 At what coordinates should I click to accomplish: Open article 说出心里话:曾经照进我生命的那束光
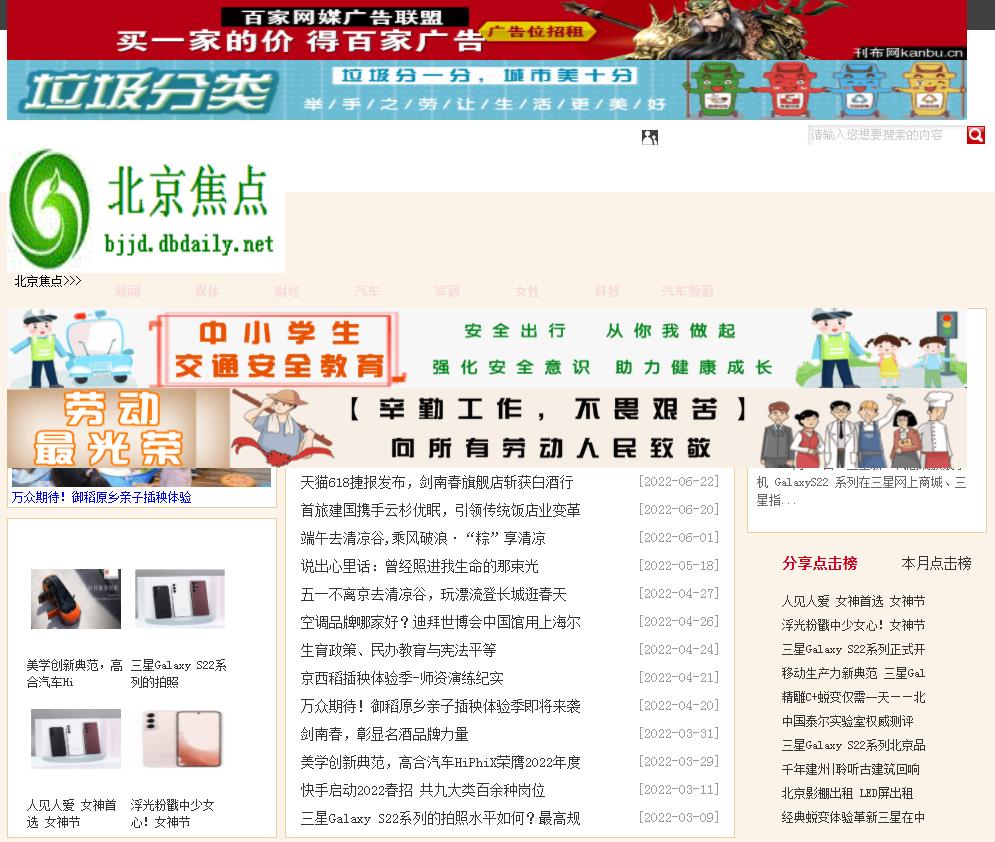(x=419, y=566)
